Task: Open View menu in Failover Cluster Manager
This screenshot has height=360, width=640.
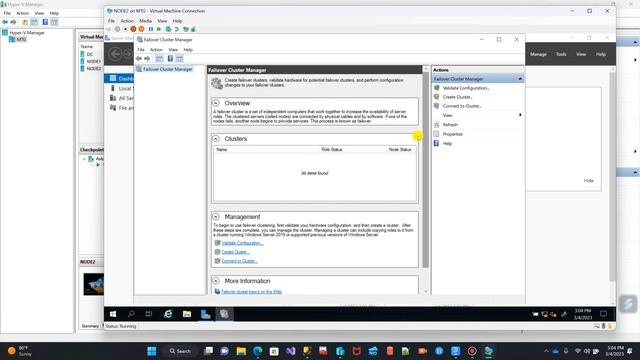Action: coord(173,50)
